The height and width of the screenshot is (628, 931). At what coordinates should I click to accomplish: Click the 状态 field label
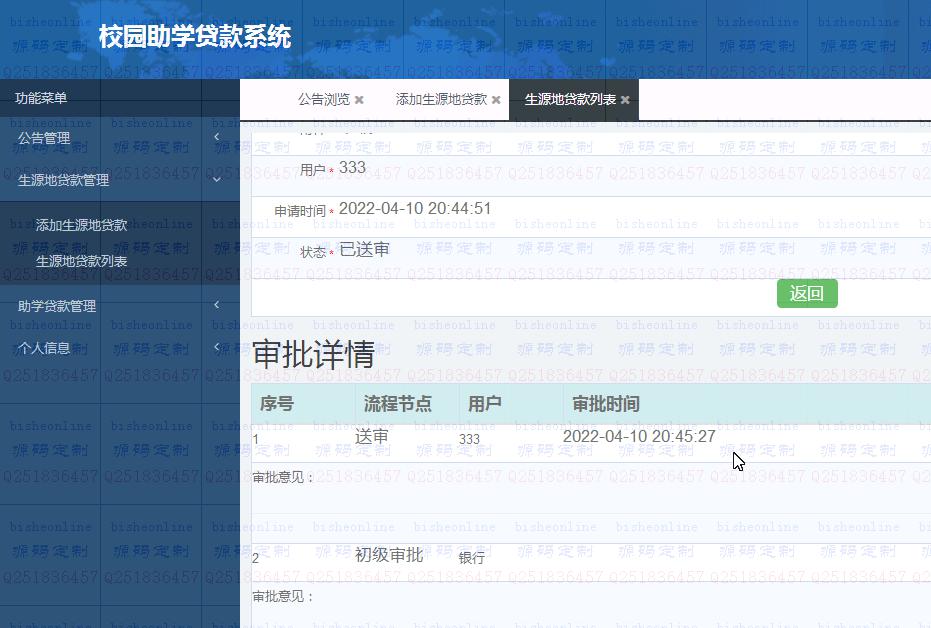click(313, 252)
